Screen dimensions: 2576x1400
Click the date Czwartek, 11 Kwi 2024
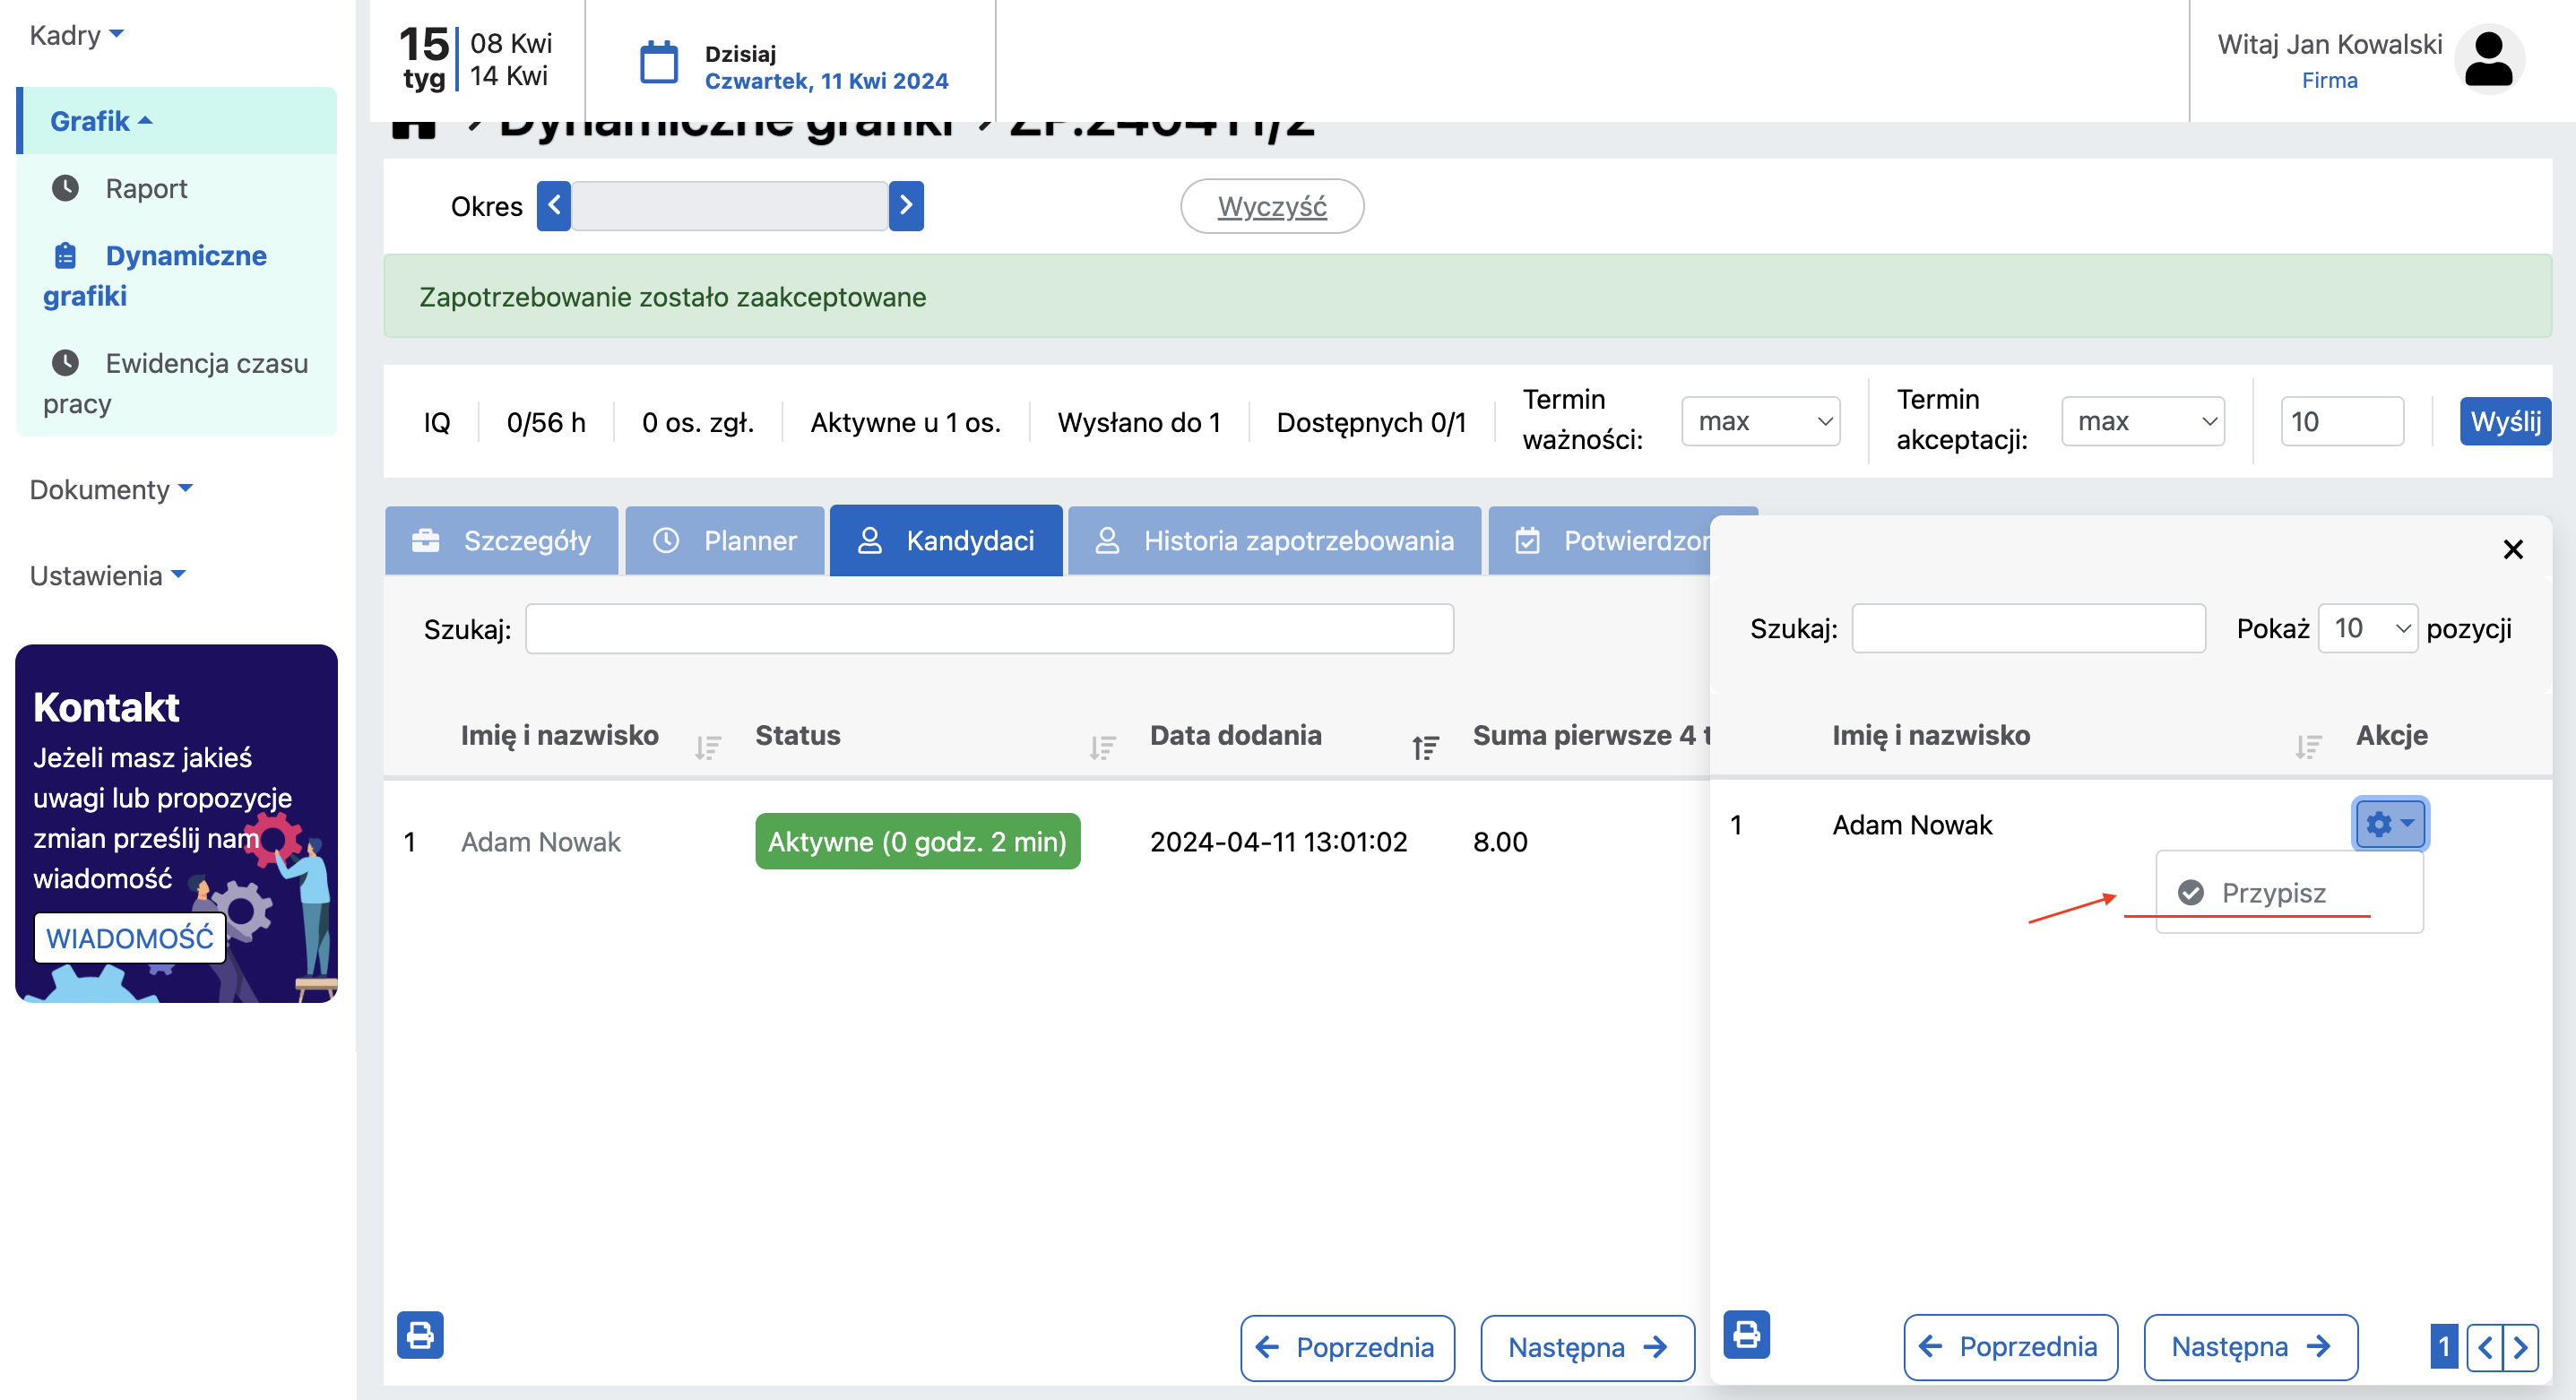tap(826, 81)
